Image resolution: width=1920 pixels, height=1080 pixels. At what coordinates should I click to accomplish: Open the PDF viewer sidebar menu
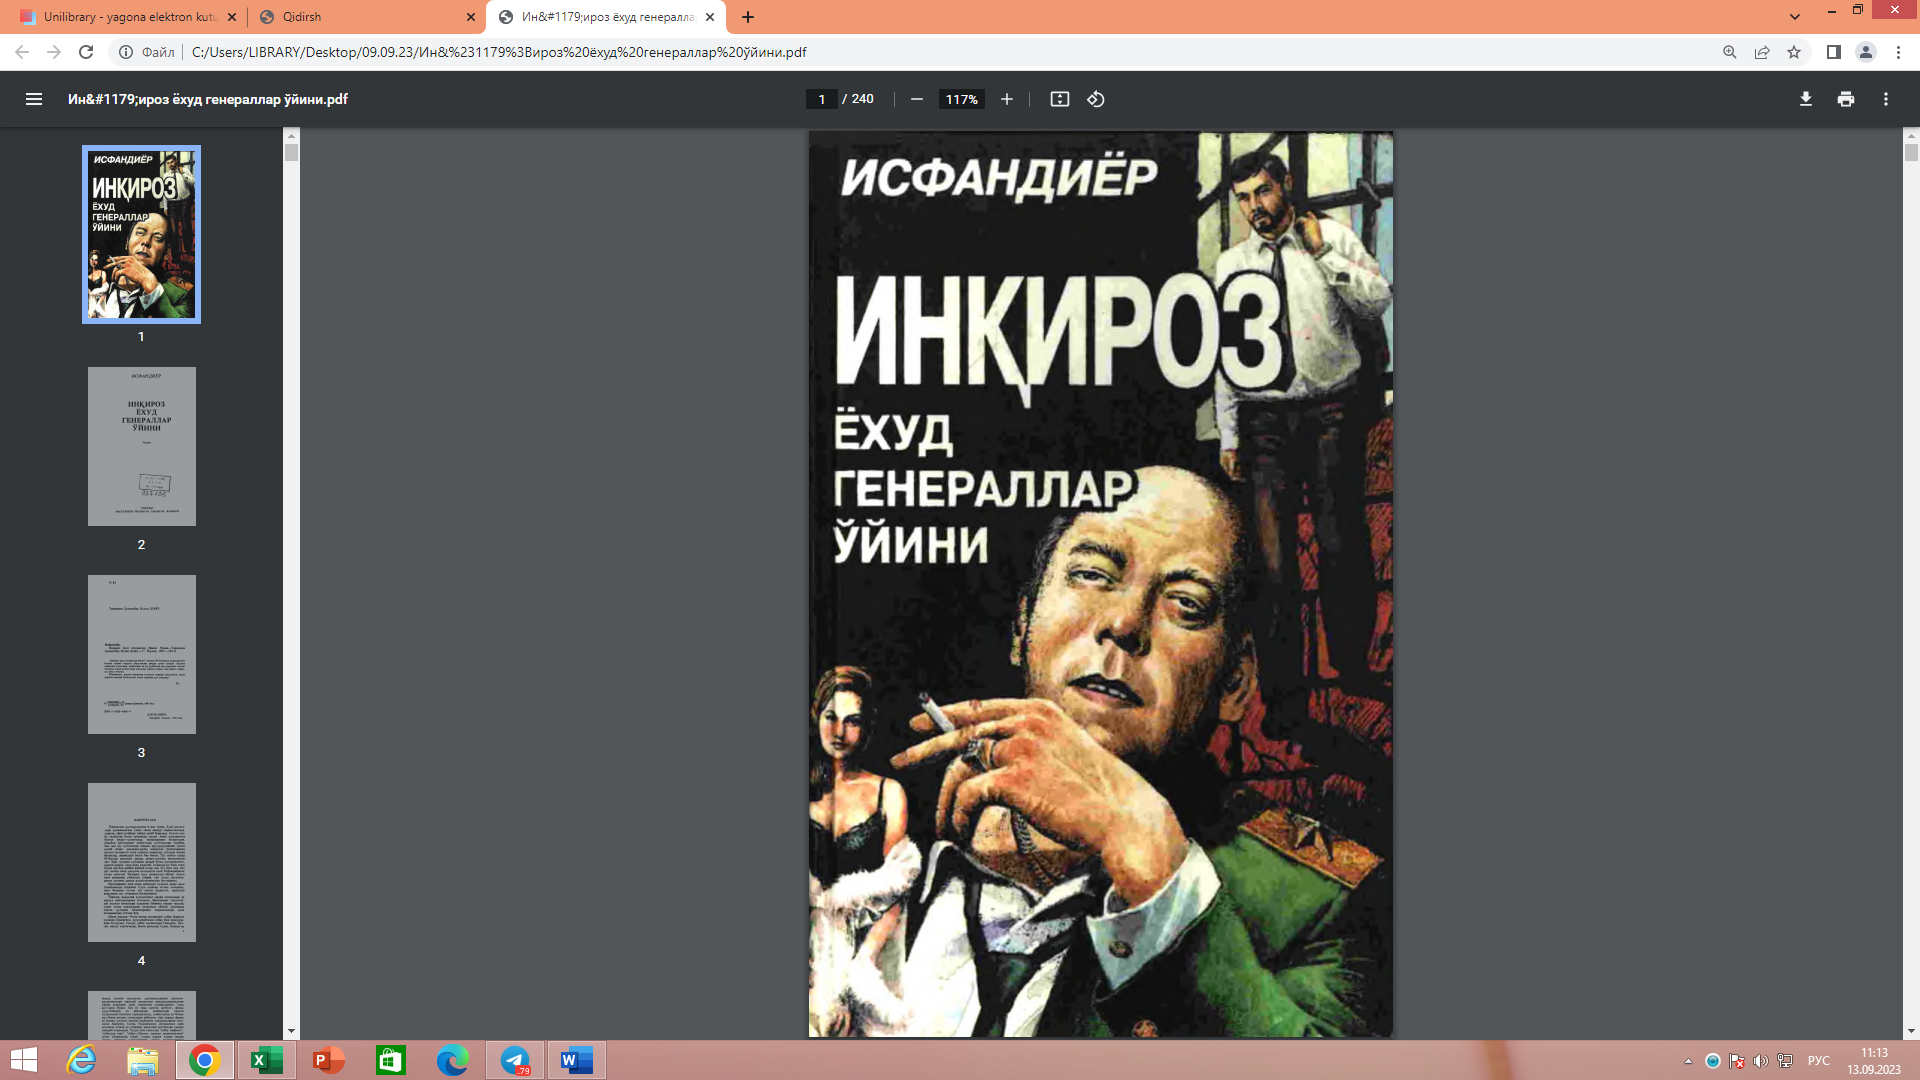point(34,99)
